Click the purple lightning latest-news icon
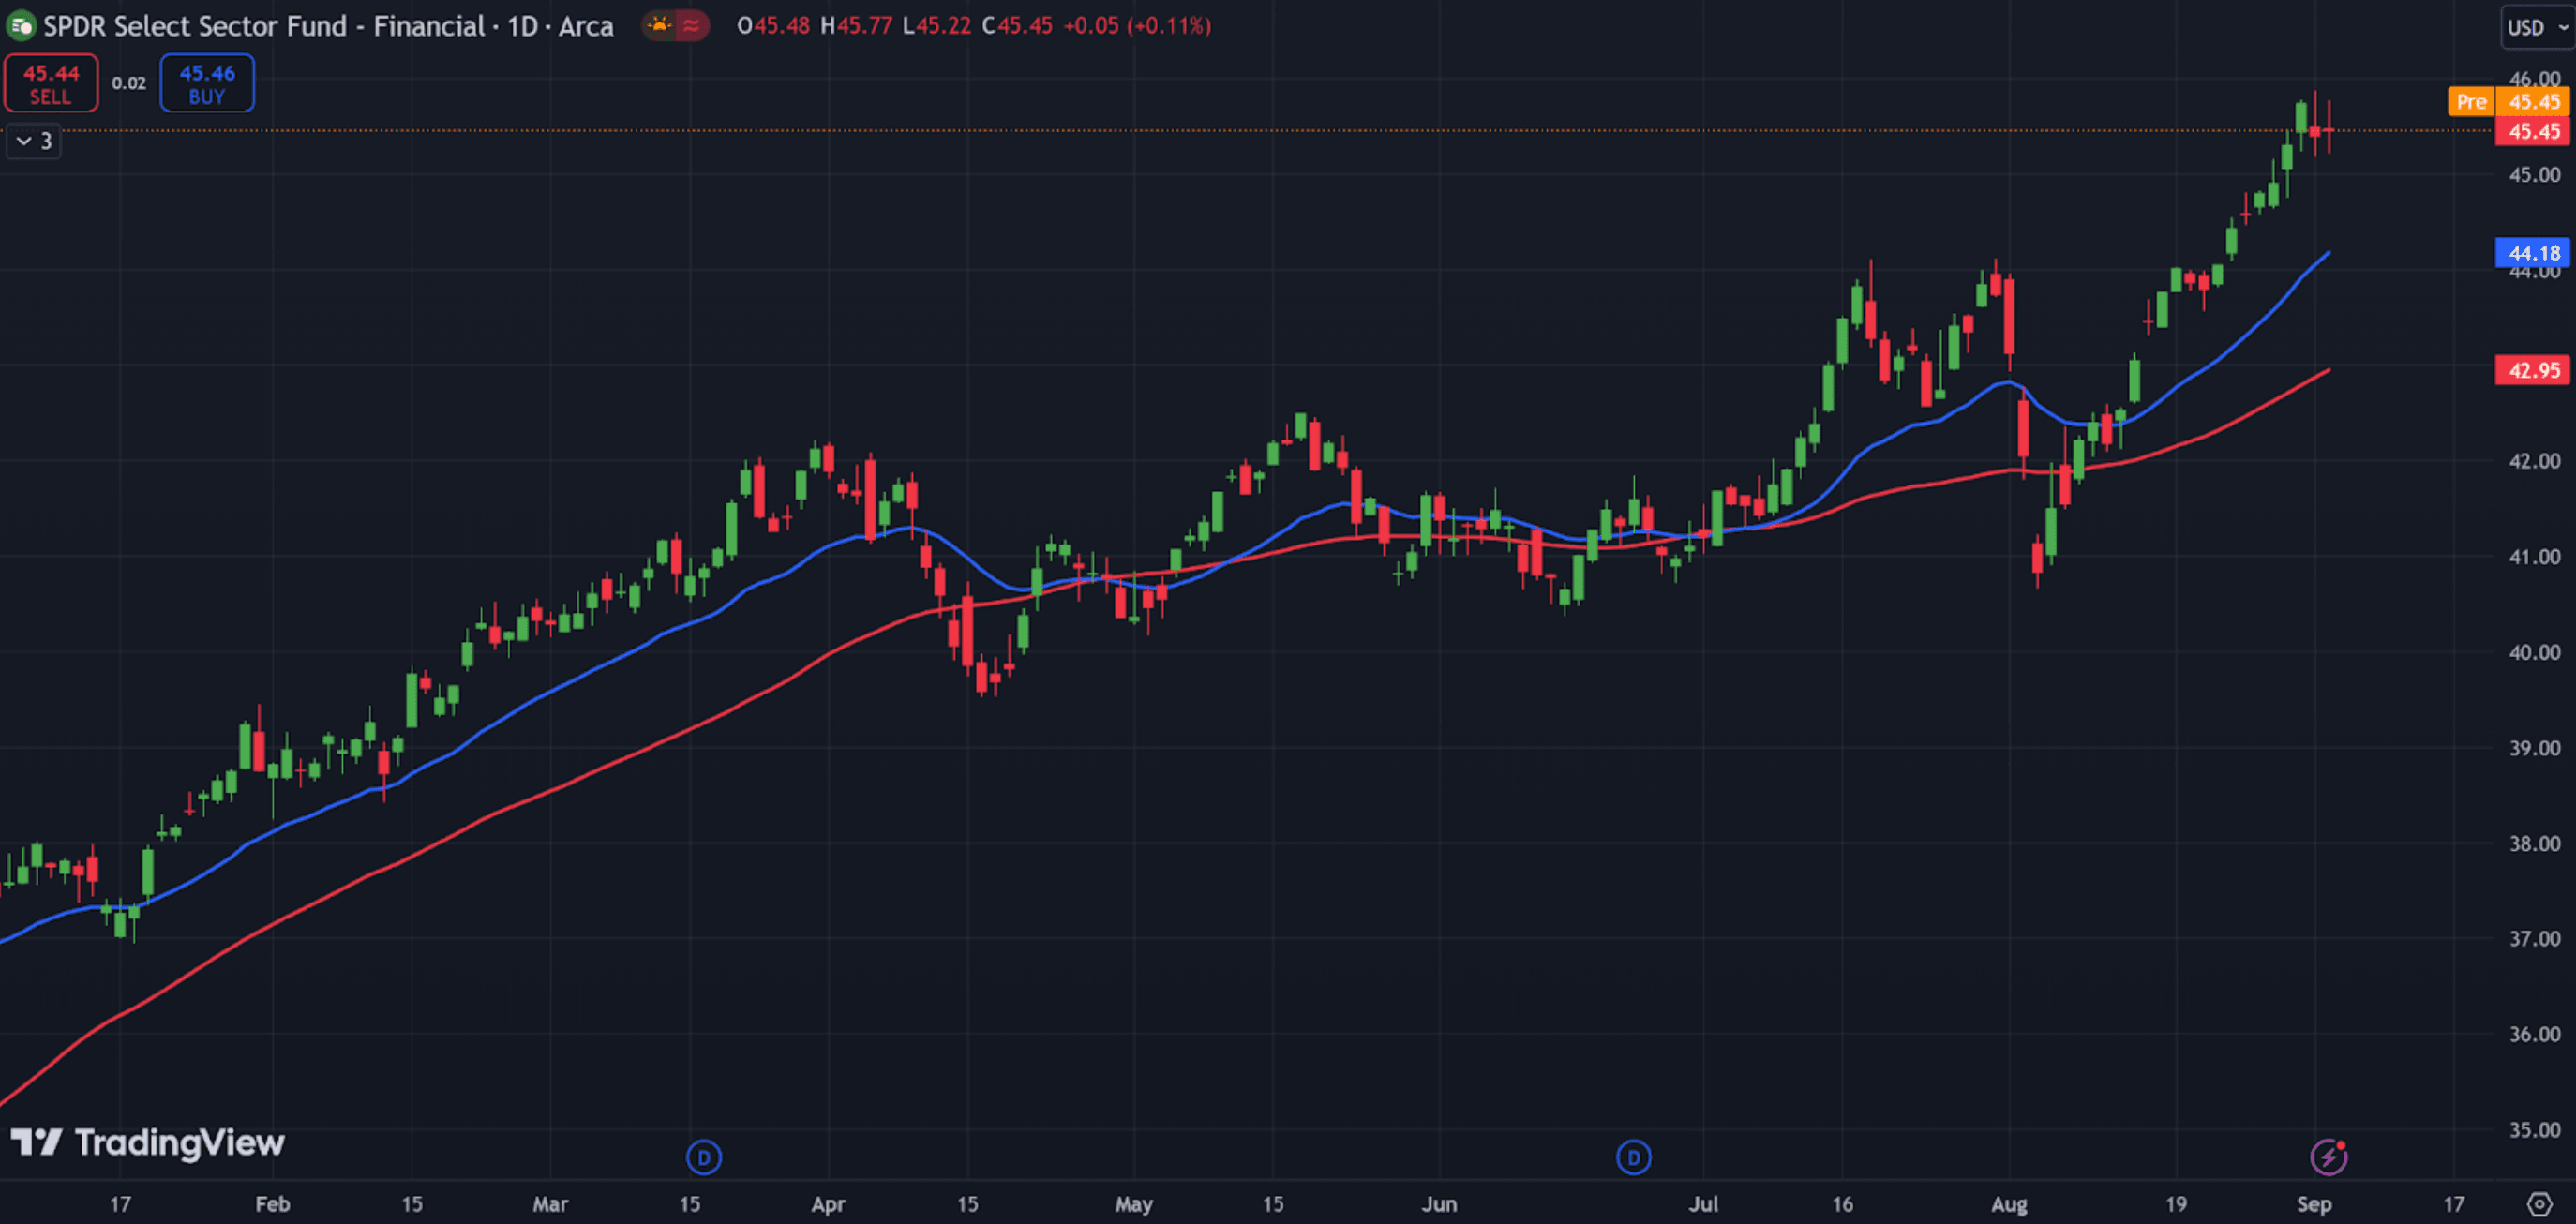 point(2329,1157)
